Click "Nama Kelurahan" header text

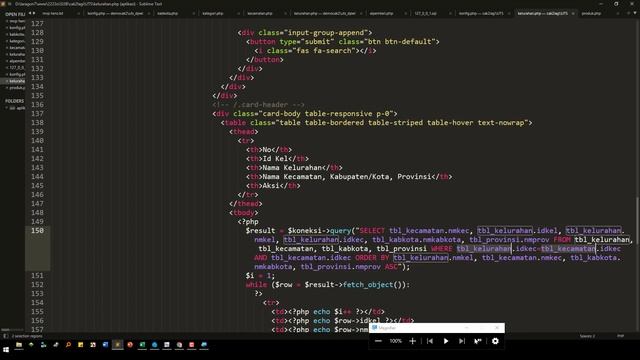pos(292,168)
